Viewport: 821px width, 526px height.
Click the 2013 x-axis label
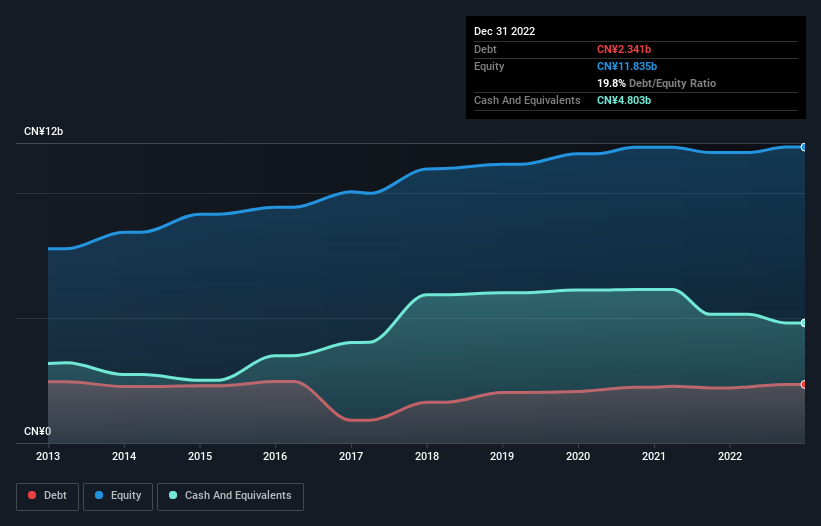pos(48,456)
